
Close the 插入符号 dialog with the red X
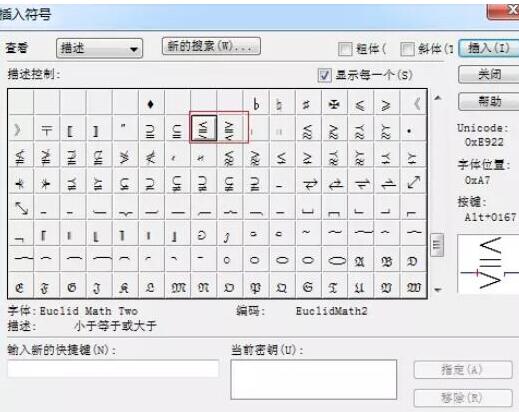[x=503, y=11]
